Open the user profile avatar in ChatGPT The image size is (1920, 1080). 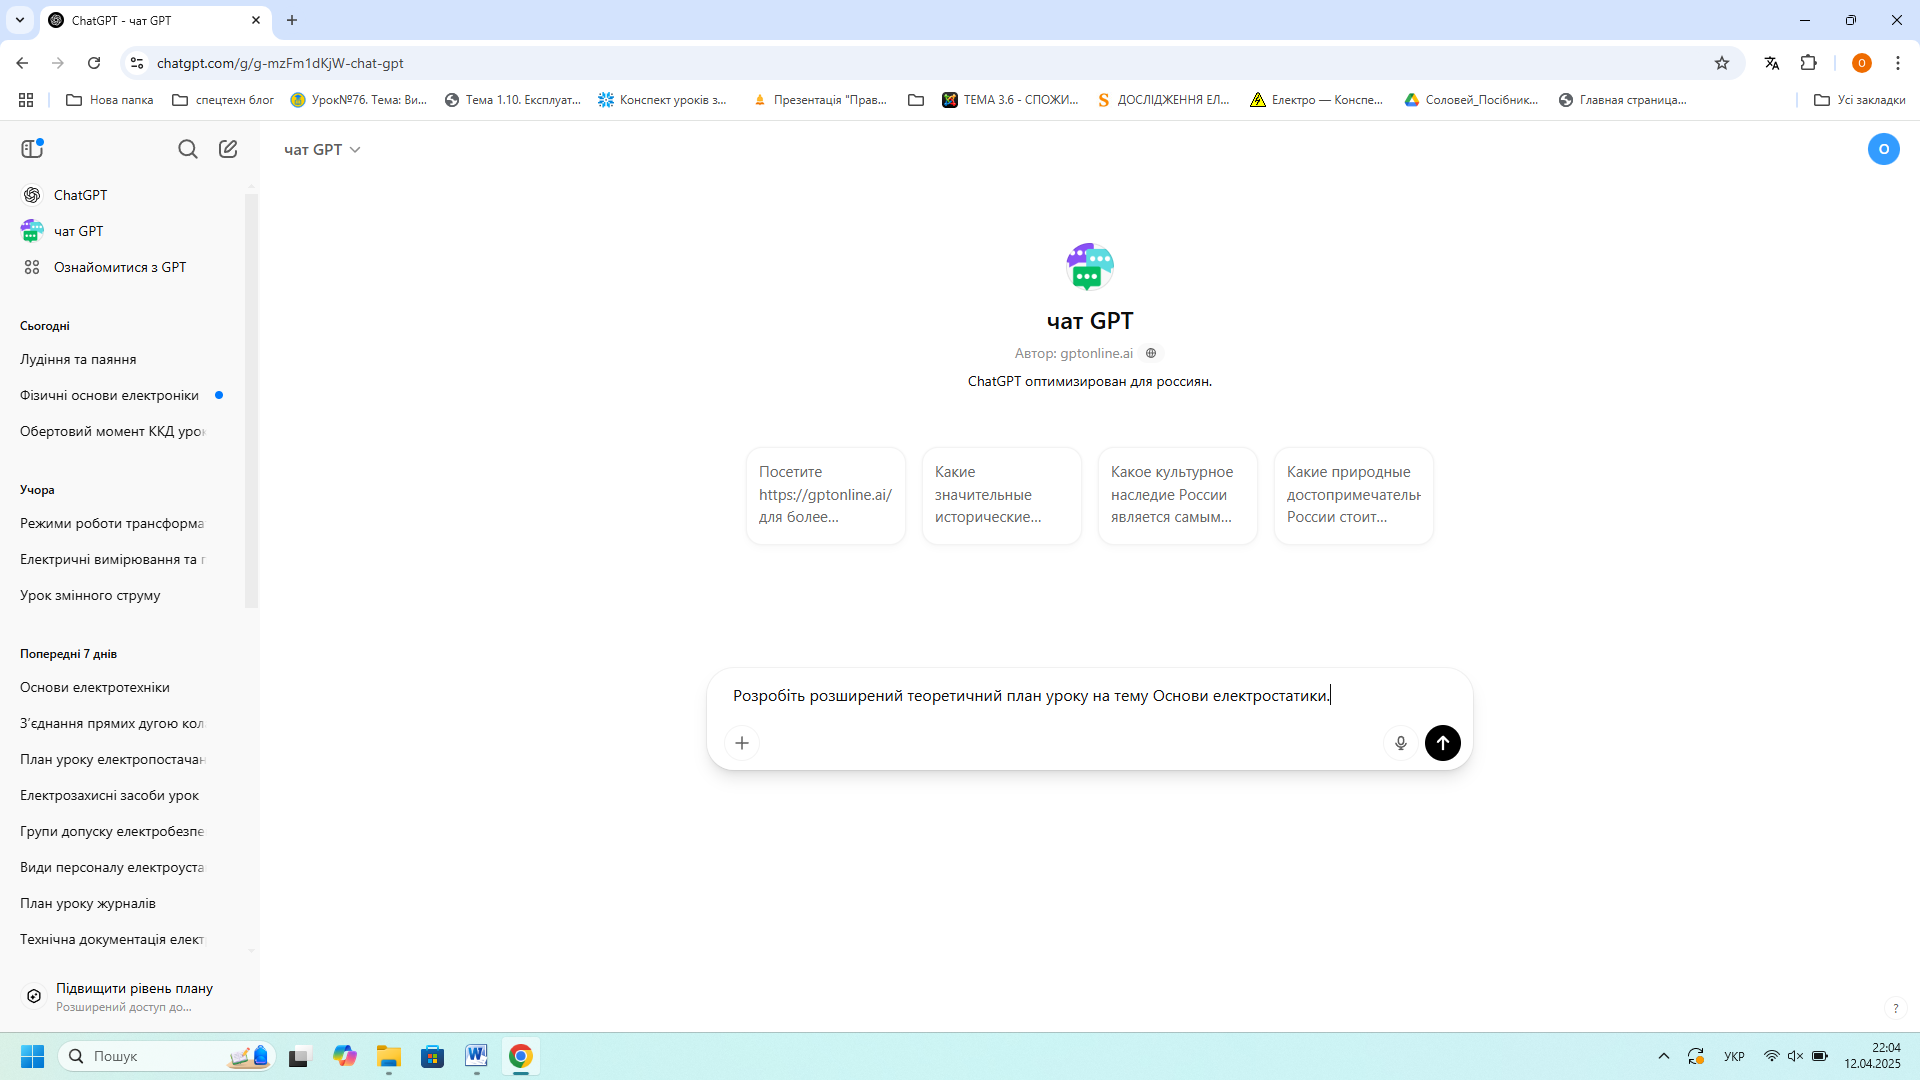1883,149
